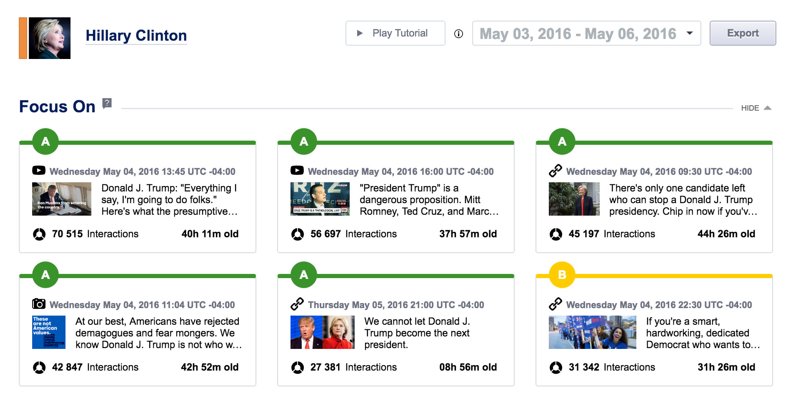Click the link icon on the 22:30 UTC post

click(555, 304)
